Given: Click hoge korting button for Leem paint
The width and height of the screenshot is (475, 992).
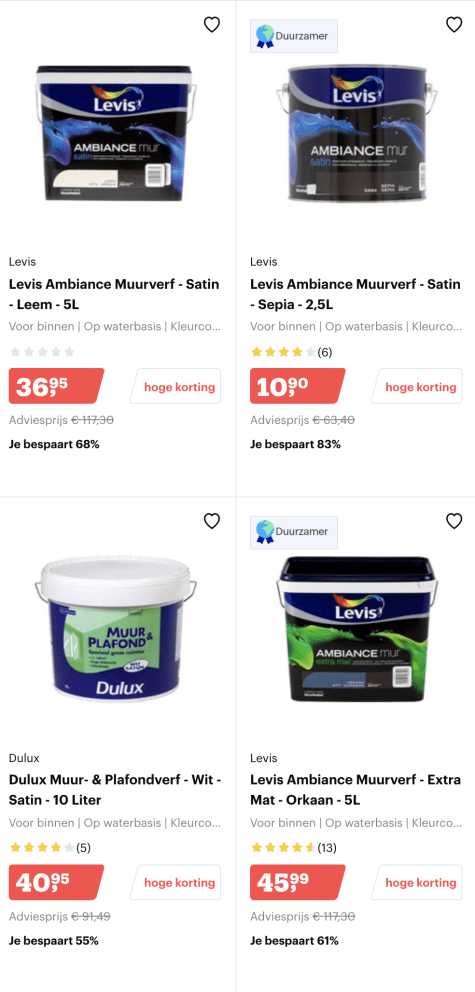Looking at the screenshot, I should tap(176, 386).
